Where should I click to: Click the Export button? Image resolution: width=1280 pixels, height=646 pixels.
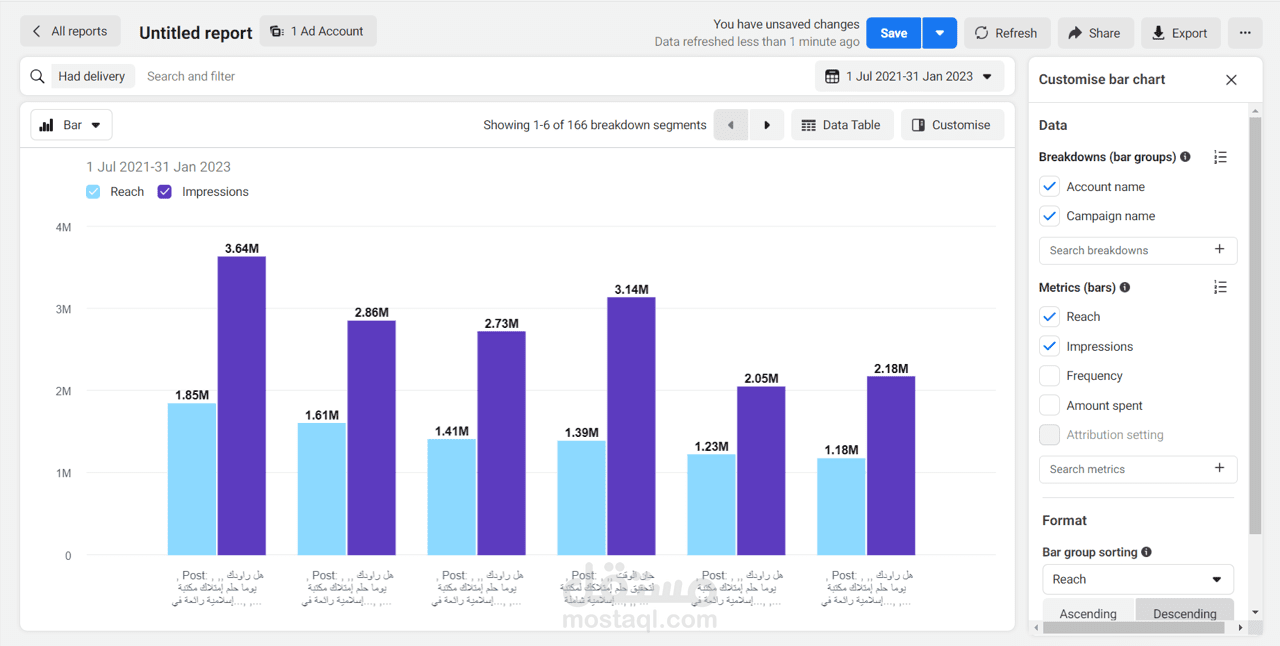tap(1180, 33)
